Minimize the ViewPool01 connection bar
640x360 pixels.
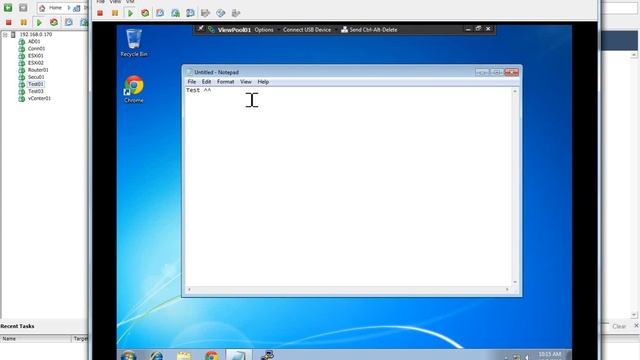(x=468, y=29)
